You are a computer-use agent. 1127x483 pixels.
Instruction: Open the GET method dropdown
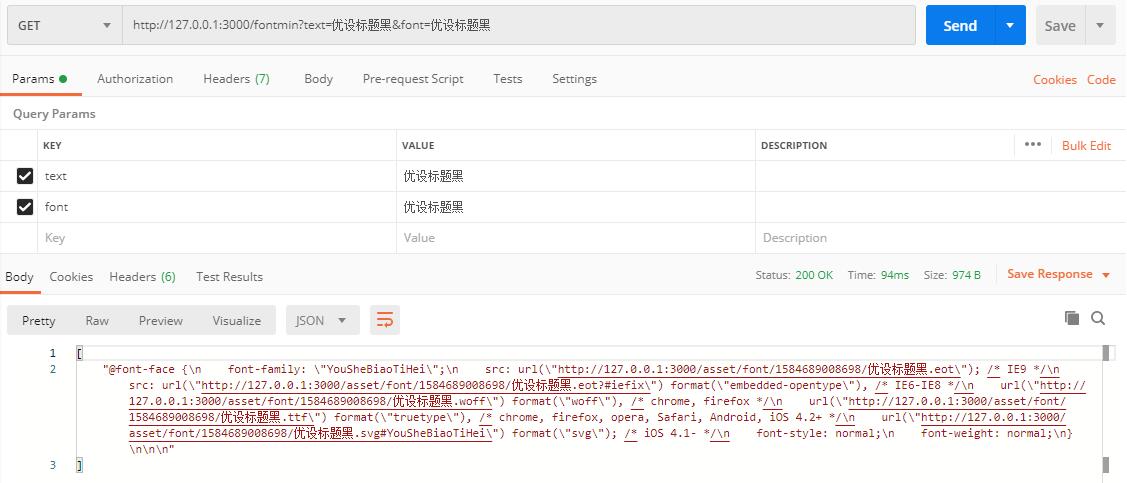[x=63, y=26]
